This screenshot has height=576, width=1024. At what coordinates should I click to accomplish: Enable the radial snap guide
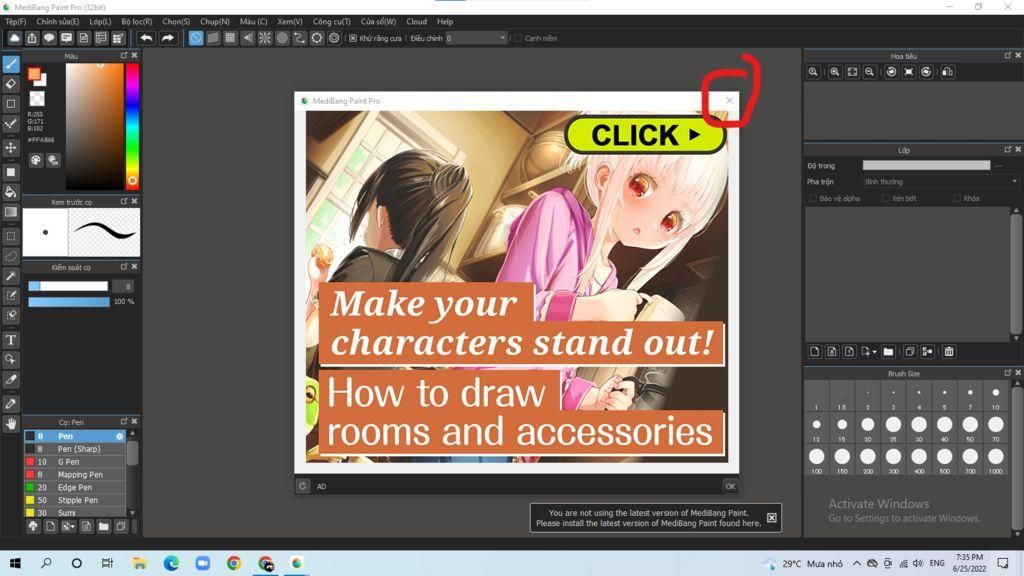tap(264, 38)
